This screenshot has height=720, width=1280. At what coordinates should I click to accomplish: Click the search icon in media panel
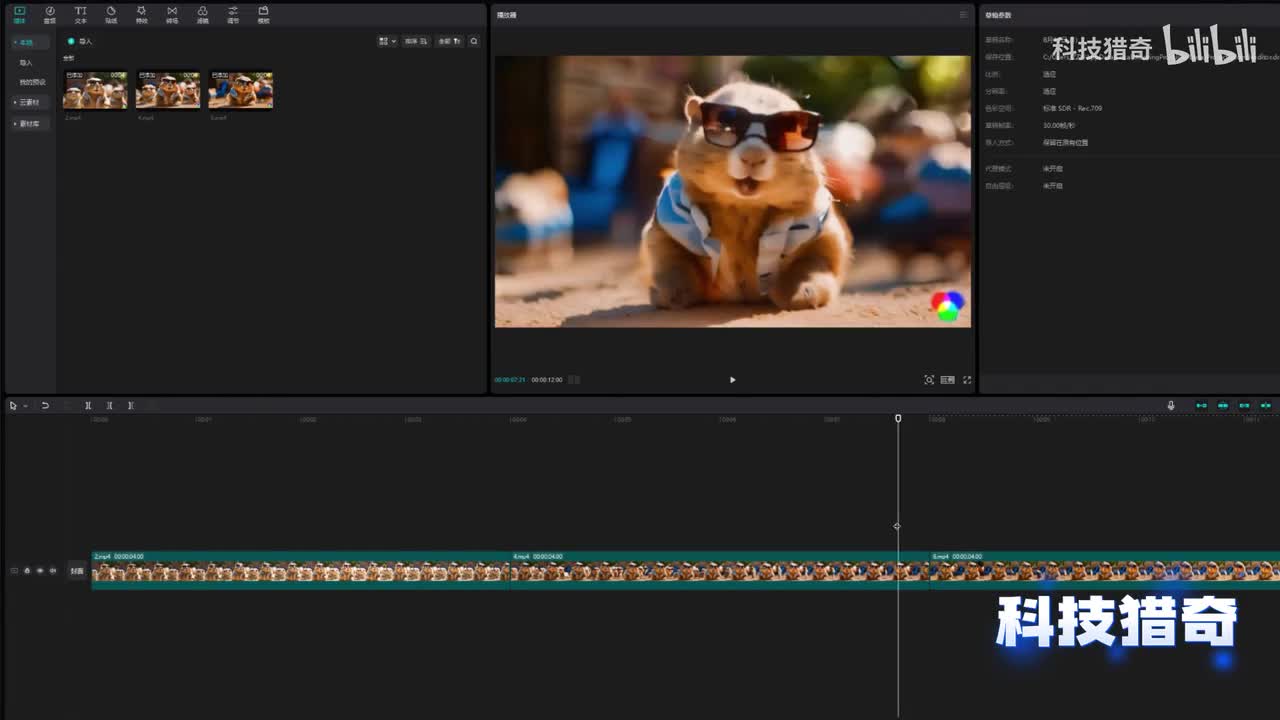tap(474, 41)
